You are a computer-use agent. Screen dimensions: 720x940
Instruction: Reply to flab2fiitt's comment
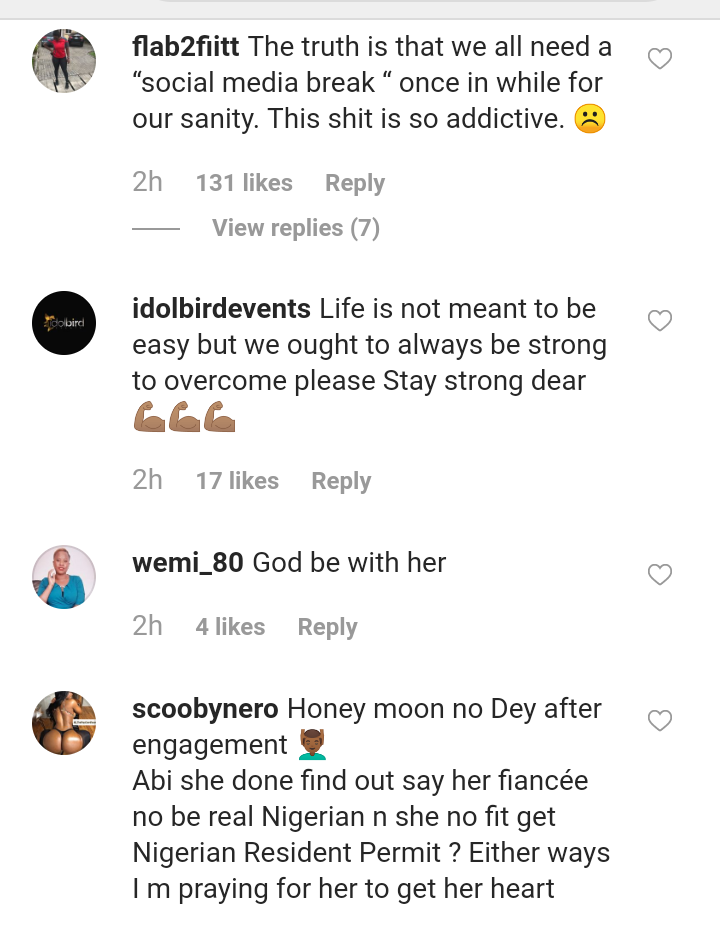[x=354, y=183]
